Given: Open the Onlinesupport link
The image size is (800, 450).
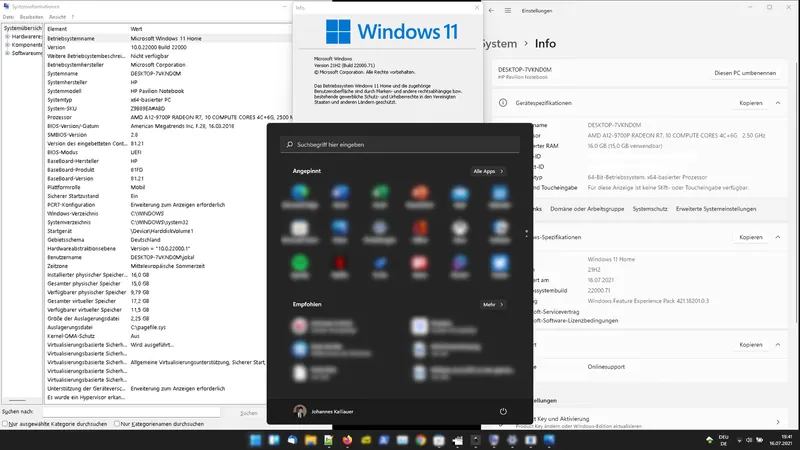Looking at the screenshot, I should pyautogui.click(x=606, y=366).
